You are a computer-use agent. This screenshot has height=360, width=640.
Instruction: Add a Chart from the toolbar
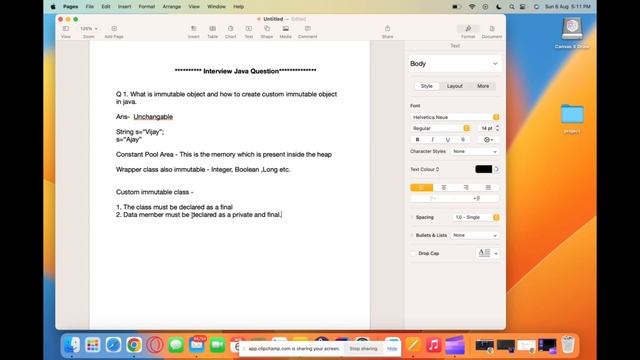coord(231,29)
